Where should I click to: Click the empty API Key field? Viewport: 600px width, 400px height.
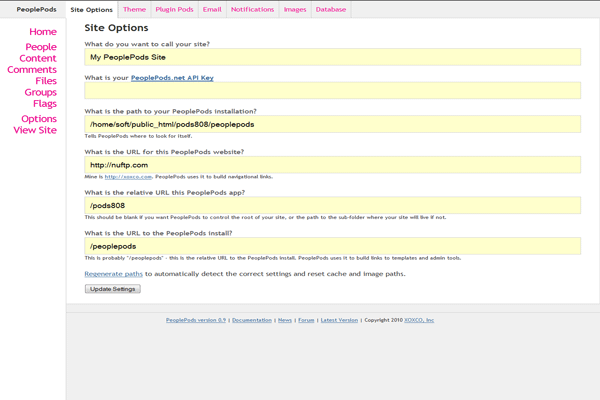pos(332,91)
